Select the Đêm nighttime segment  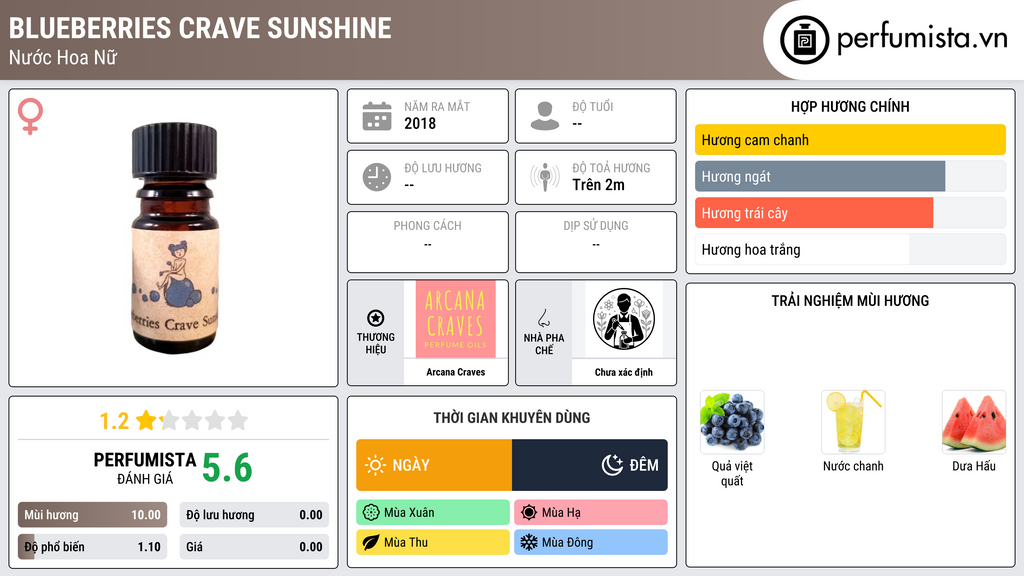[590, 465]
